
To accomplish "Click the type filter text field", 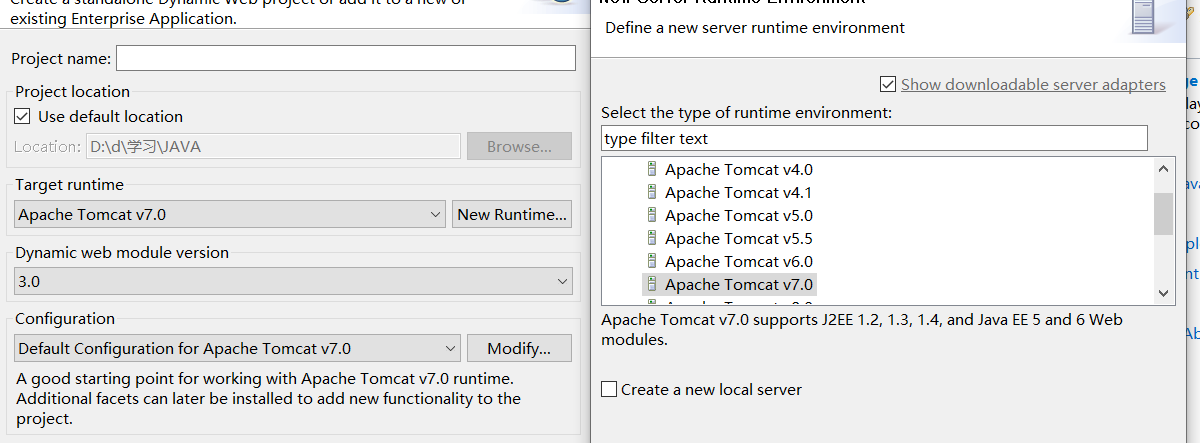I will coord(874,138).
